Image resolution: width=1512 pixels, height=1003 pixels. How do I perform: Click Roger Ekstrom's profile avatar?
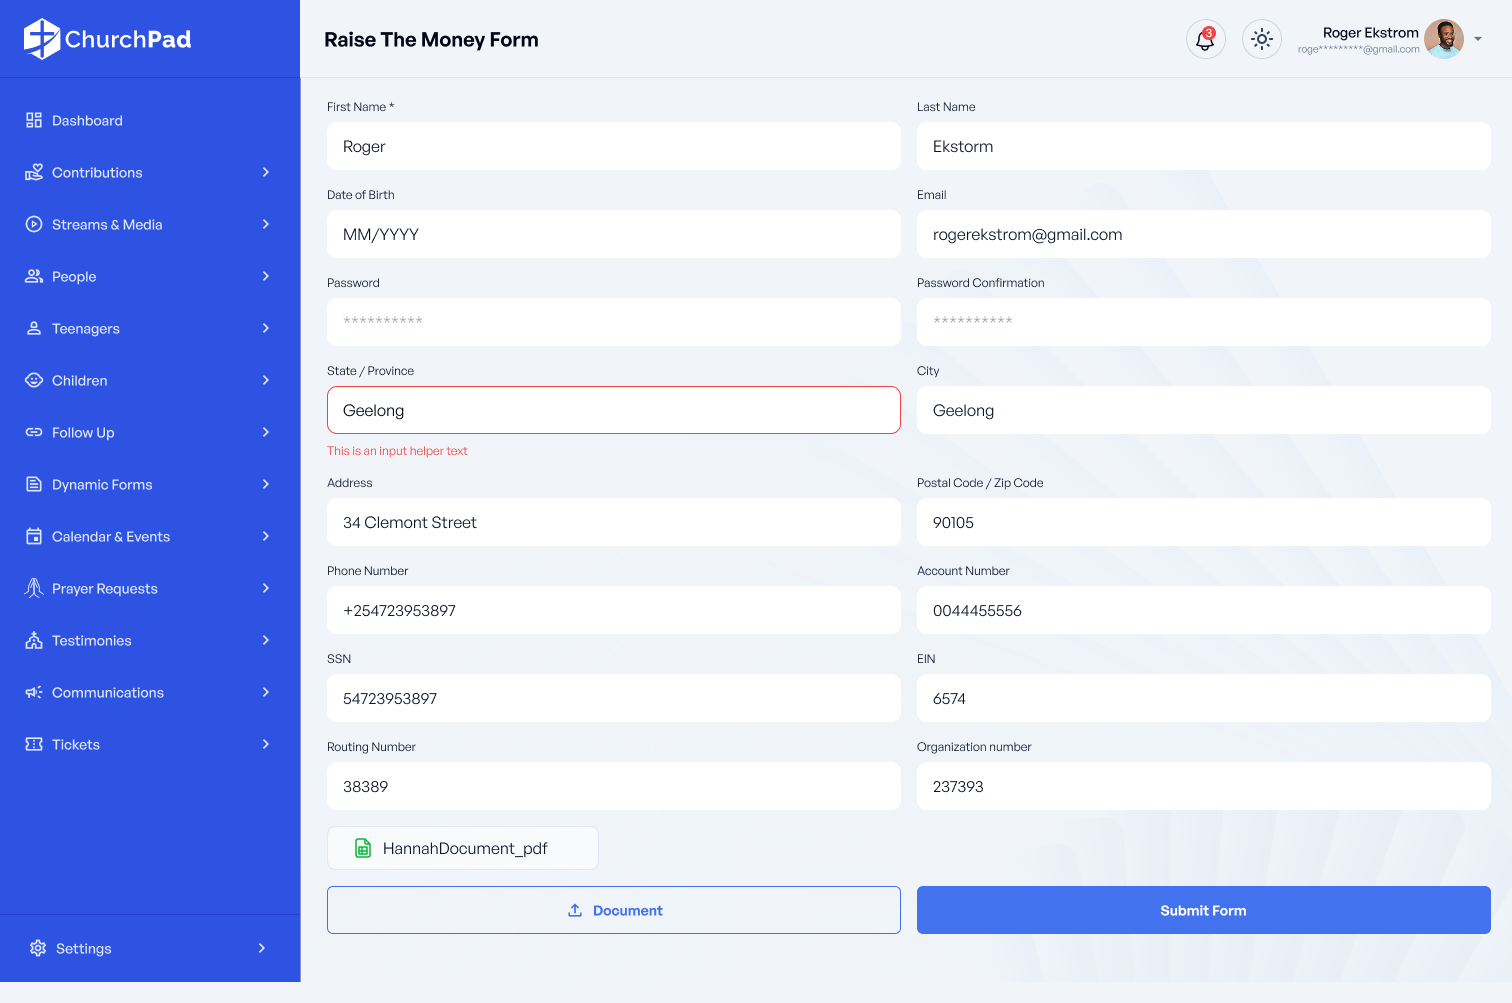tap(1443, 40)
